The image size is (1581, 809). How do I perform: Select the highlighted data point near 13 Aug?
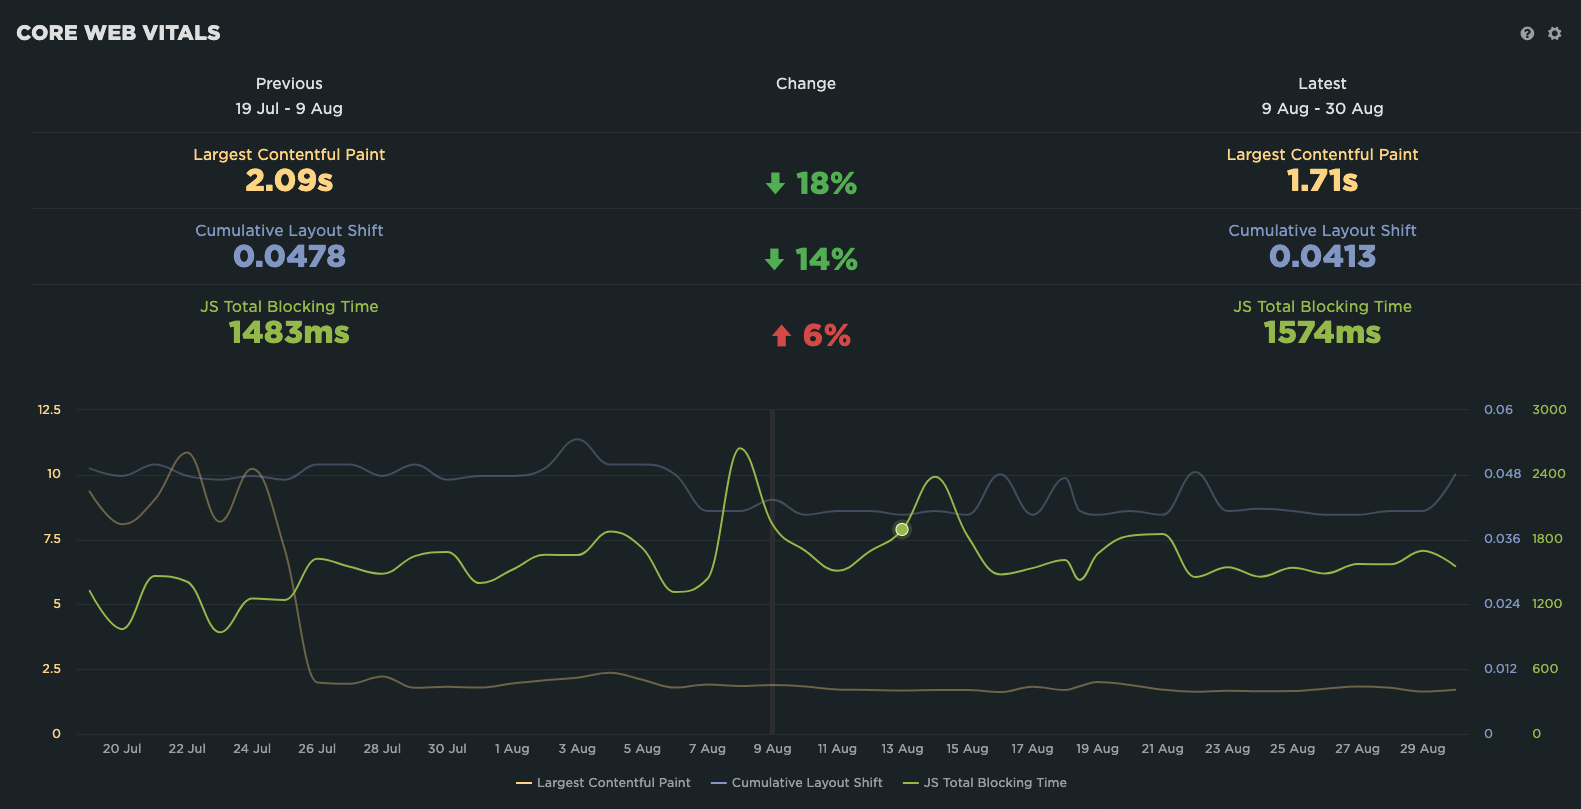pyautogui.click(x=902, y=529)
